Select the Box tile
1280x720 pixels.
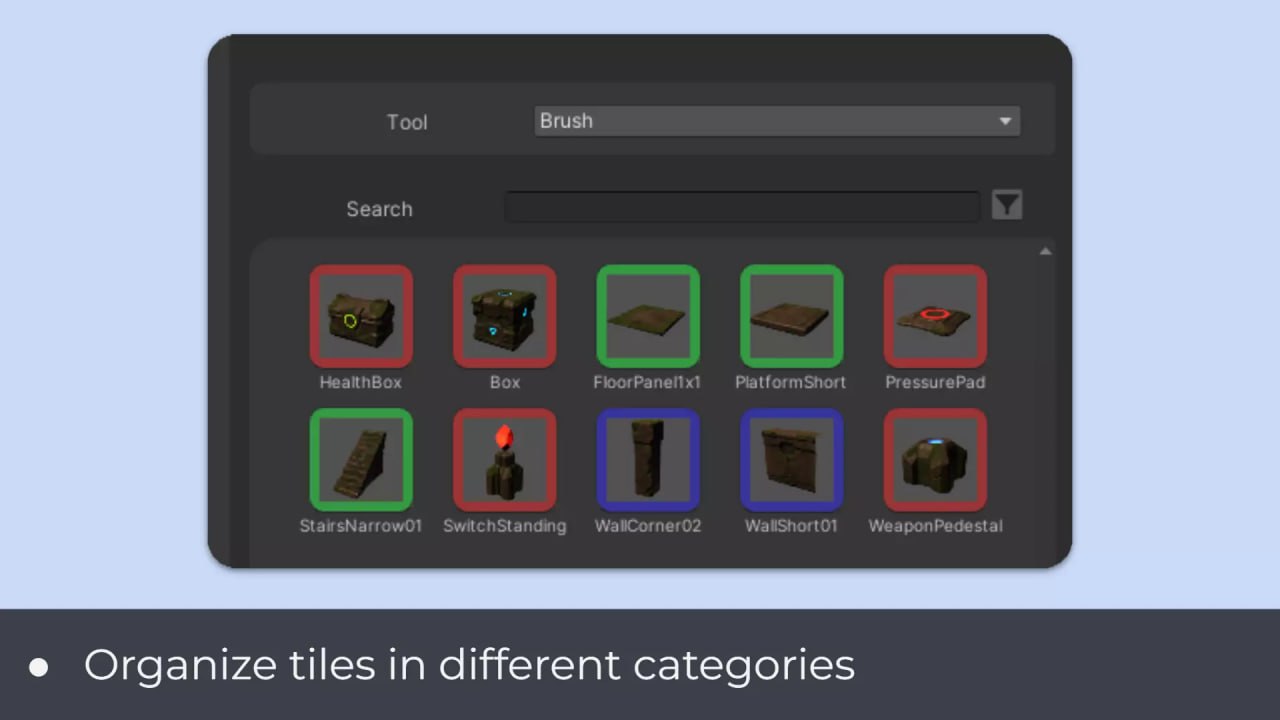tap(504, 315)
